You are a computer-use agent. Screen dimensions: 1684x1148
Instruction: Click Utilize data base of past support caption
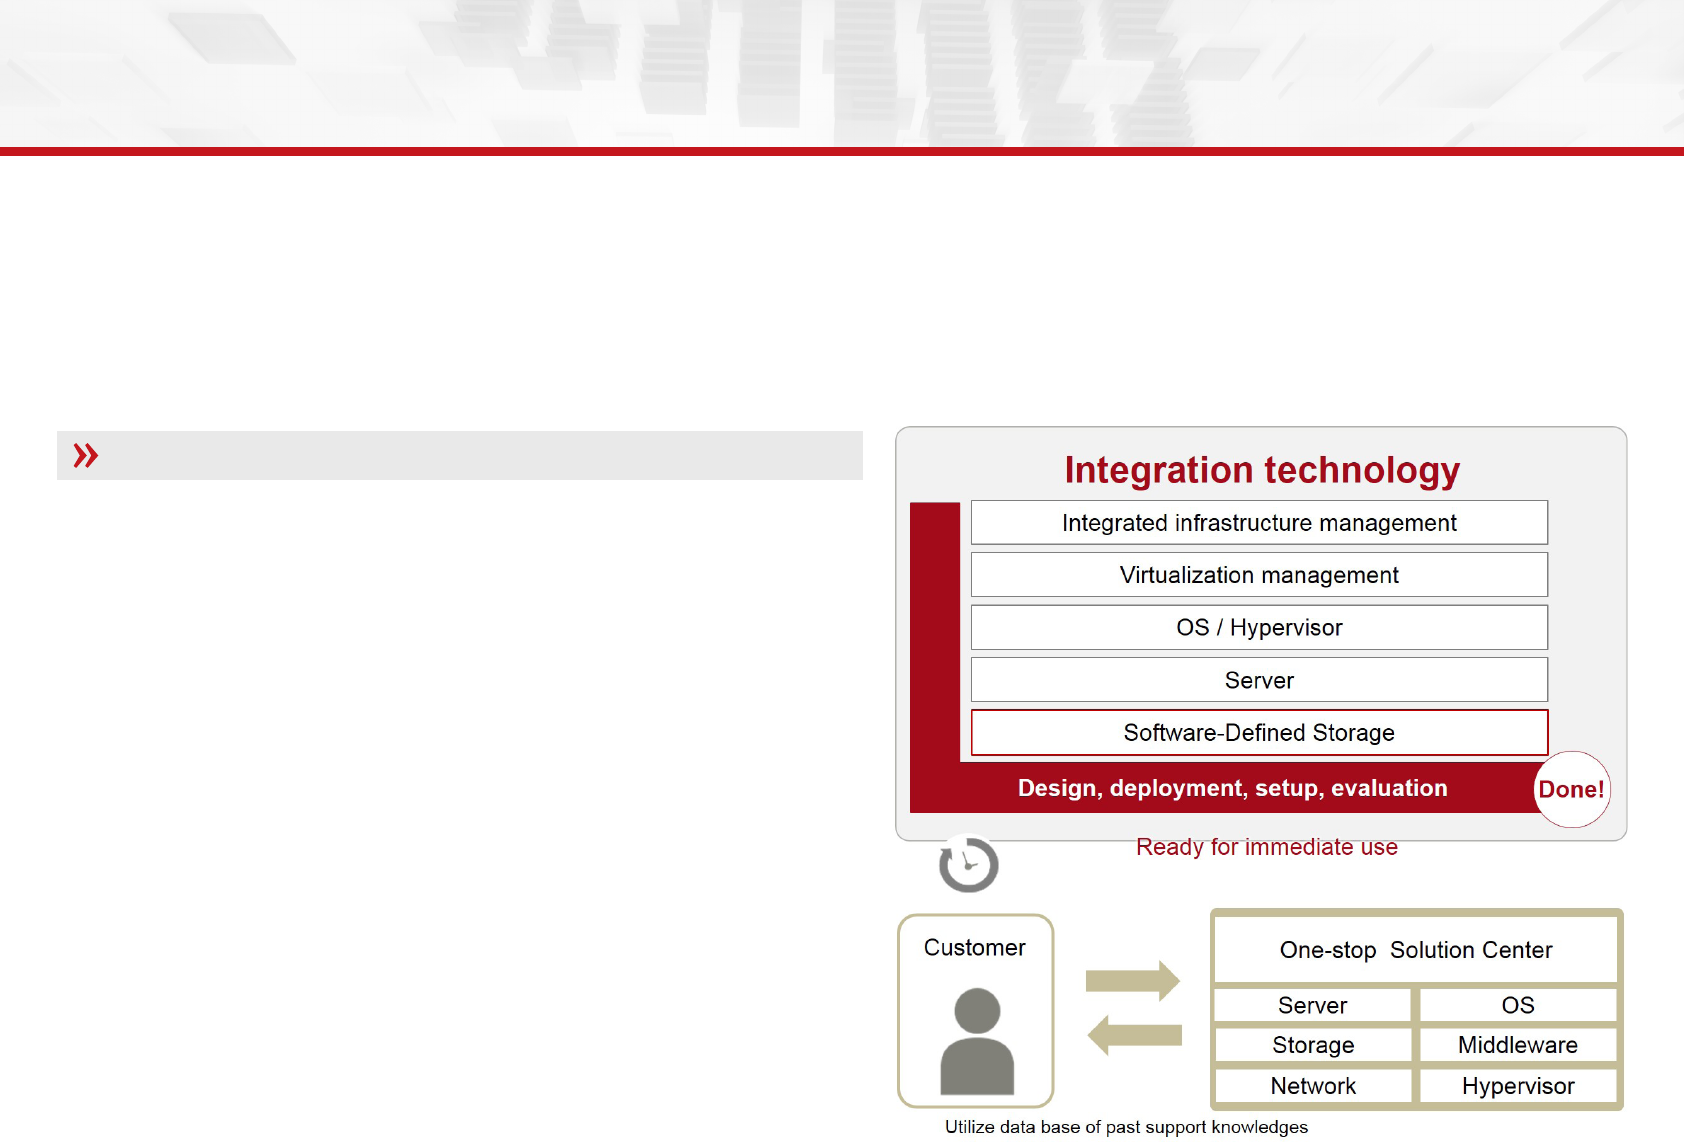1126,1127
